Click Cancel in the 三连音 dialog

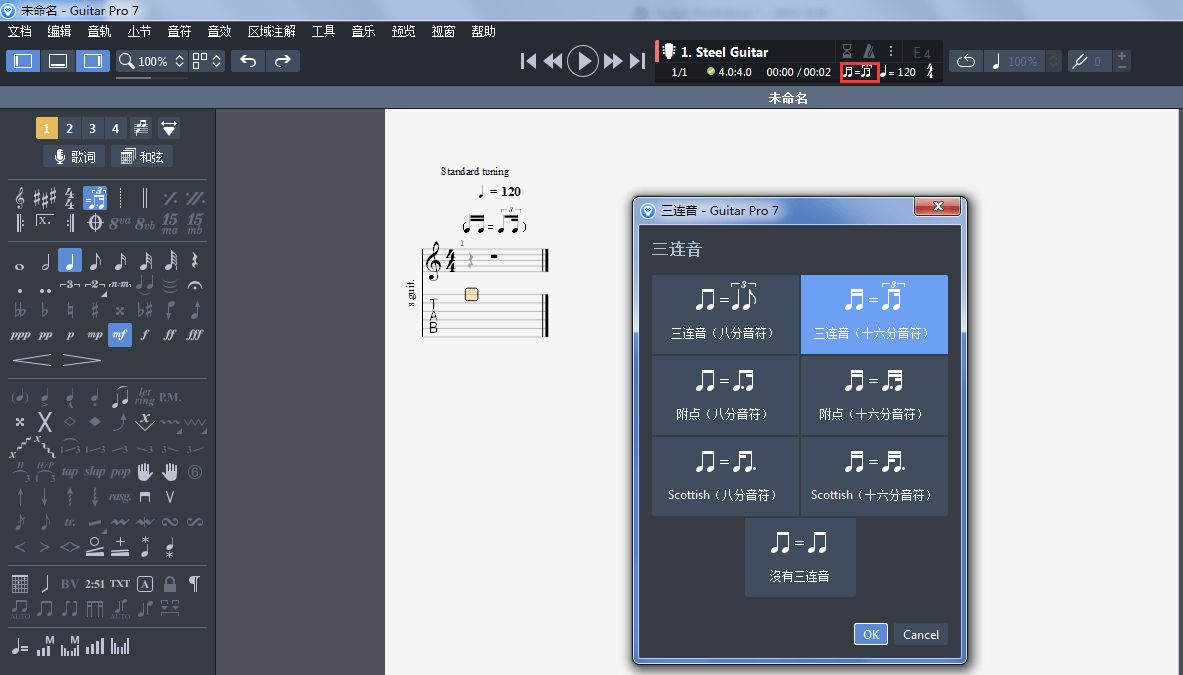(919, 634)
